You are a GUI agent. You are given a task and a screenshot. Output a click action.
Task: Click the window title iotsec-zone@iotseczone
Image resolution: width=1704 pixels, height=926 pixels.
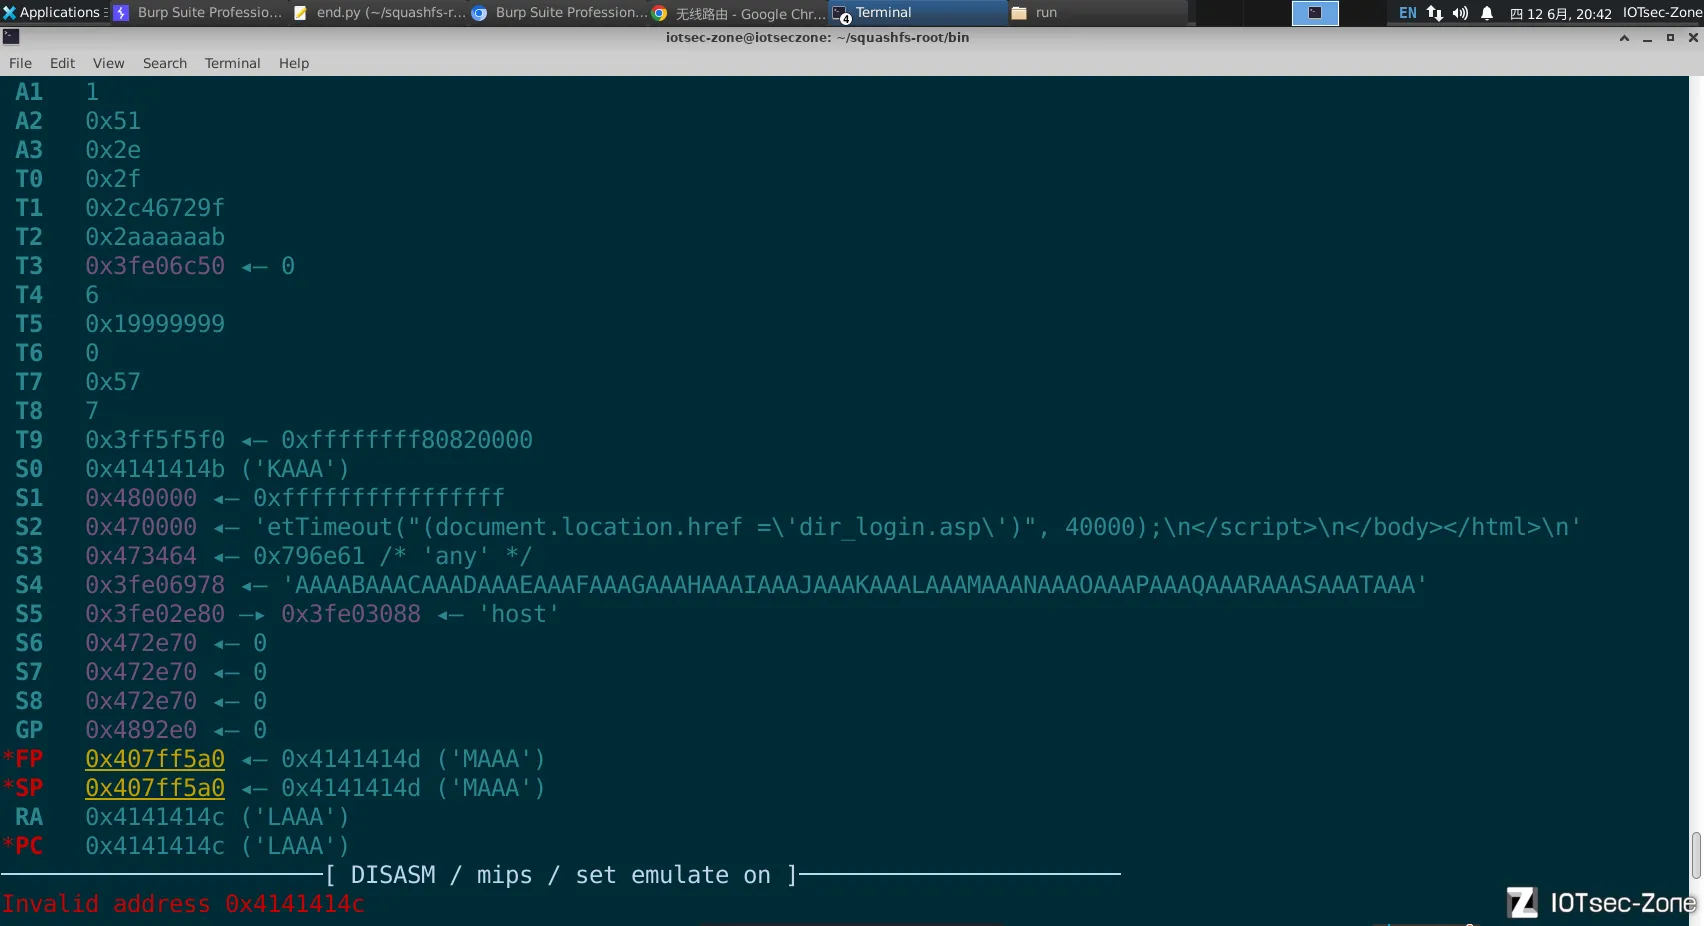coord(817,38)
